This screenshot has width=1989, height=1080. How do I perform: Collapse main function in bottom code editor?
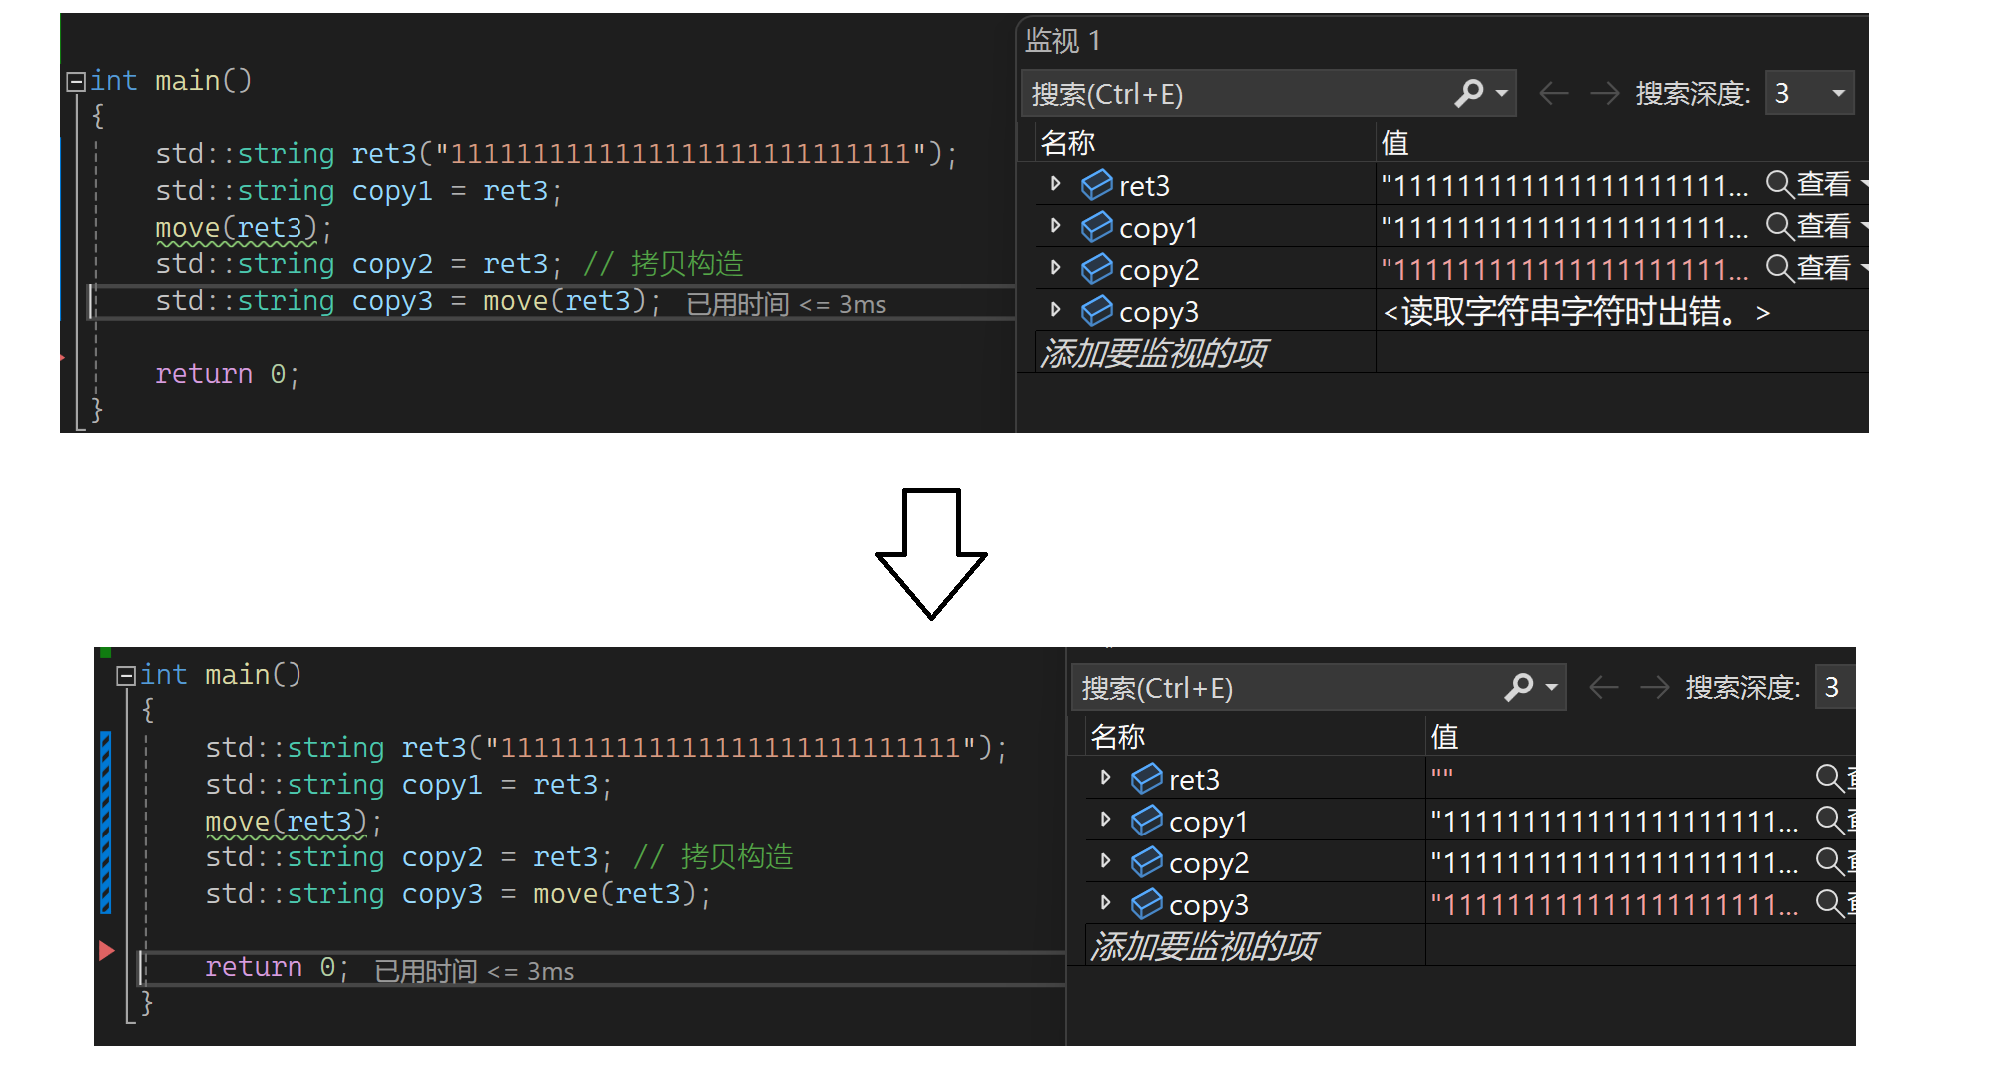[126, 676]
